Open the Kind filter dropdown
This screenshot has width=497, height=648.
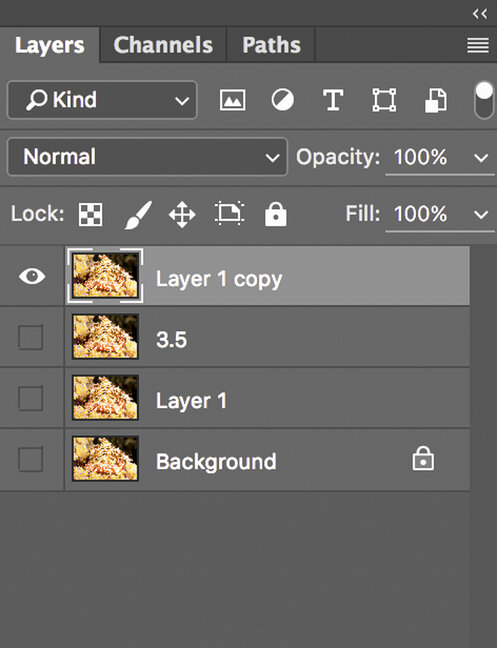pyautogui.click(x=102, y=100)
